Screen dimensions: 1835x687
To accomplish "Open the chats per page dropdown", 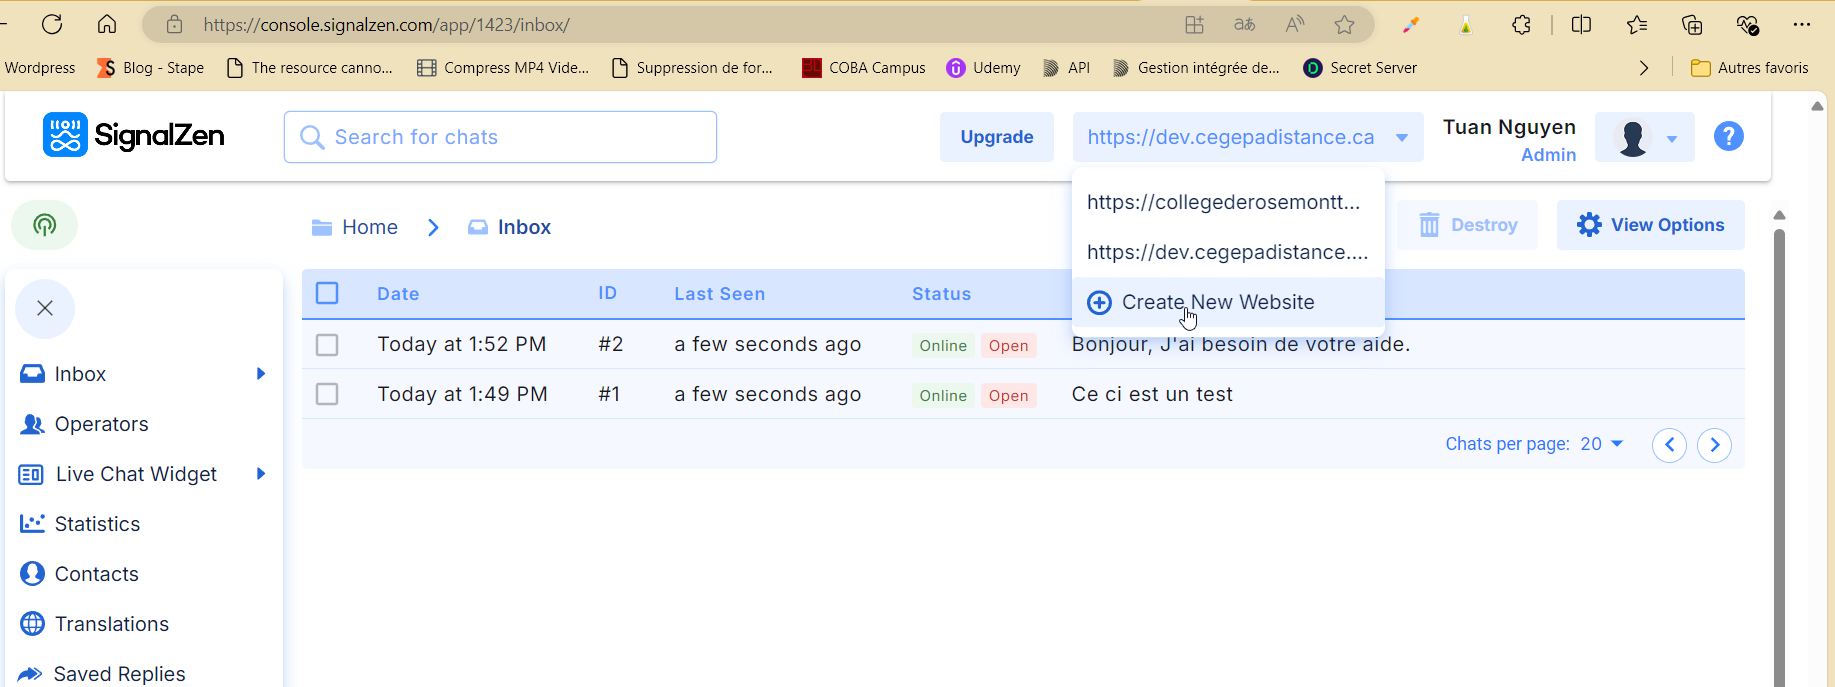I will point(1601,444).
